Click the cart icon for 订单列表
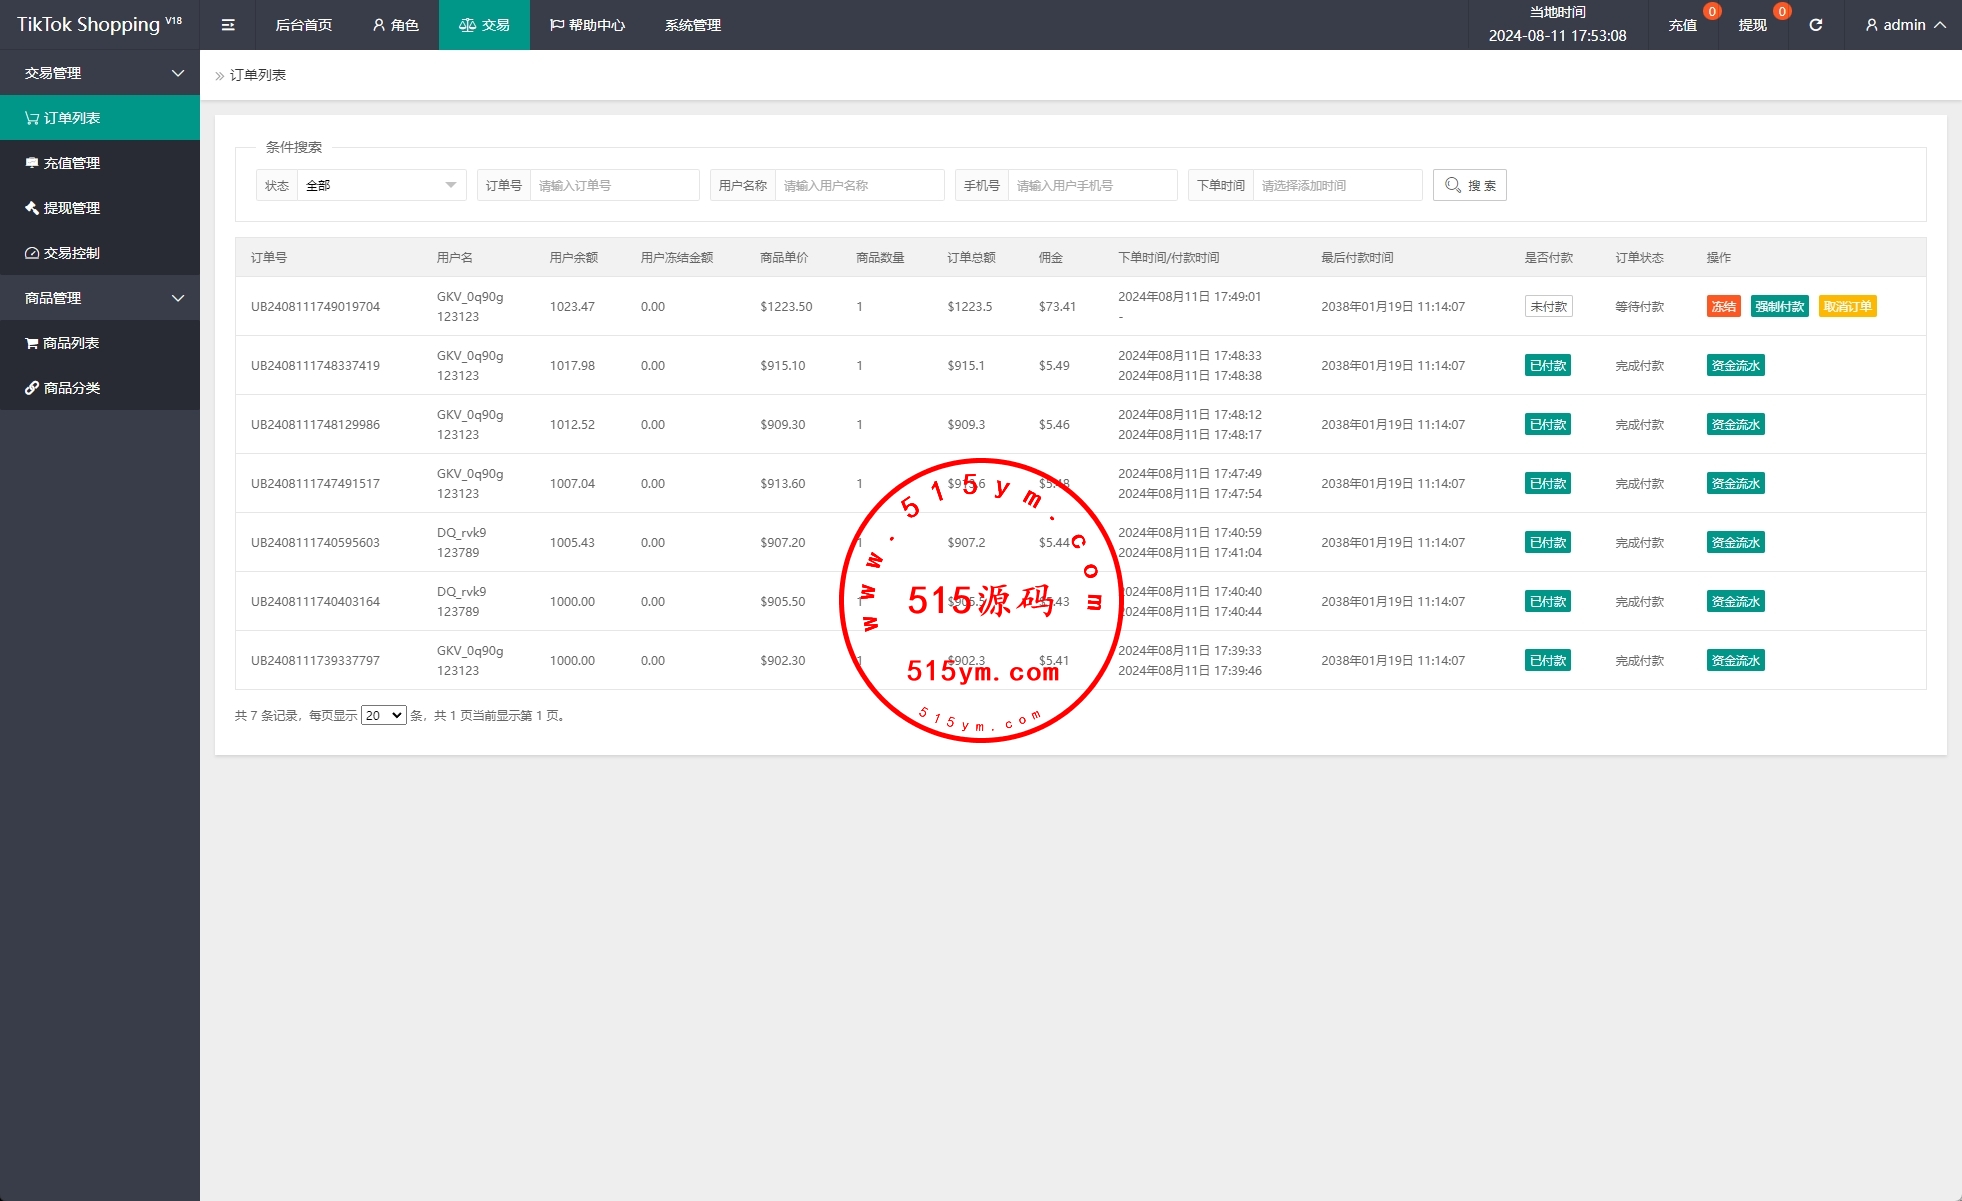Screen dimensions: 1962x1201 [x=32, y=118]
